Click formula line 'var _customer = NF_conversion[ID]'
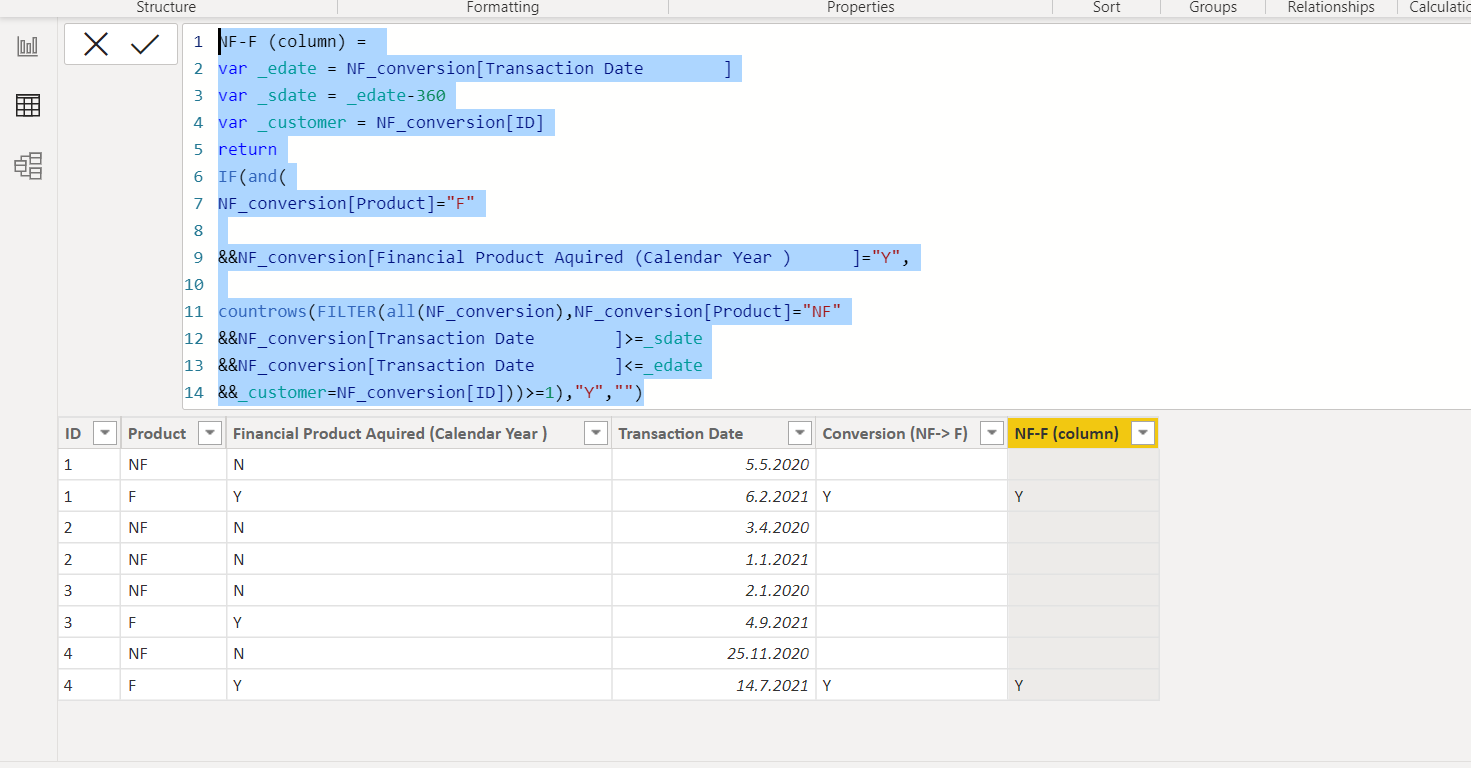 pyautogui.click(x=381, y=123)
